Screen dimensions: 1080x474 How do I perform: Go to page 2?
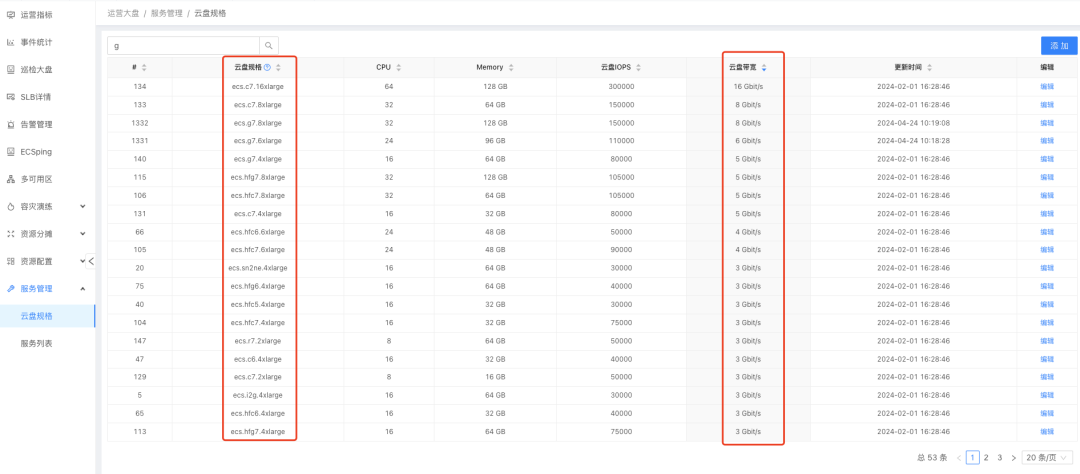pyautogui.click(x=986, y=457)
